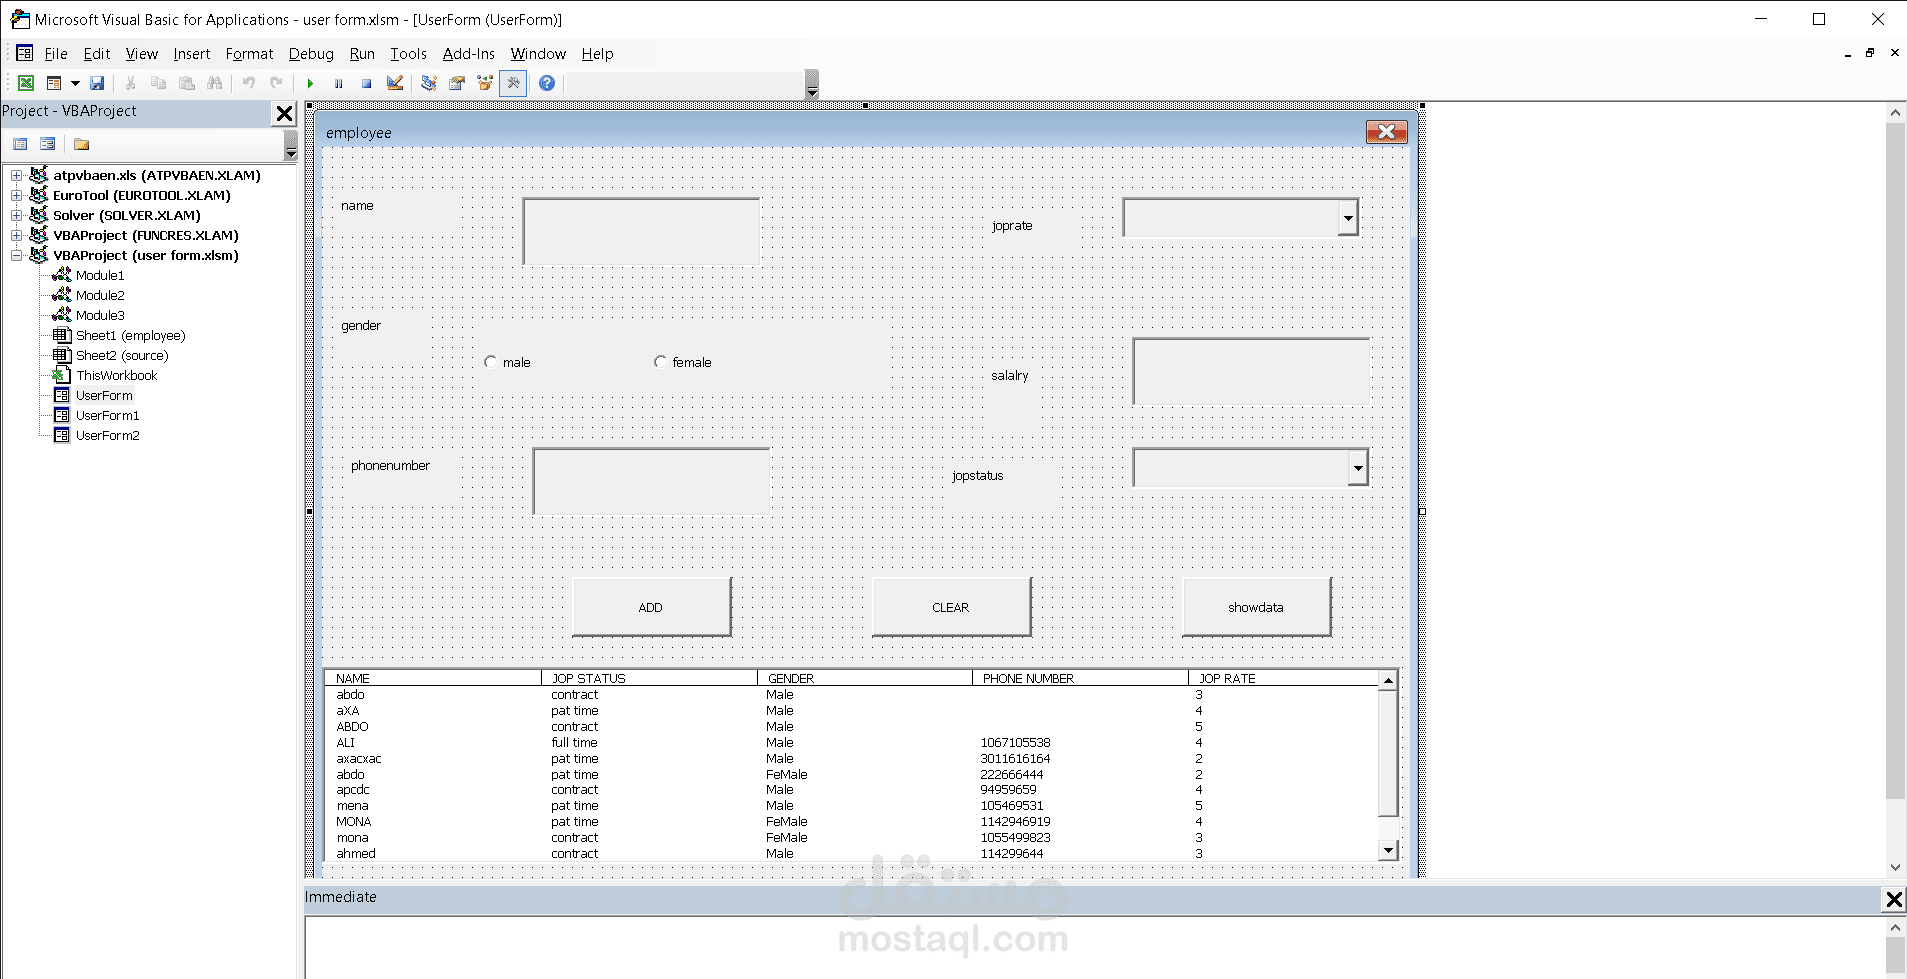The image size is (1907, 979).
Task: Close the Project - VBAProject panel
Action: pyautogui.click(x=285, y=114)
